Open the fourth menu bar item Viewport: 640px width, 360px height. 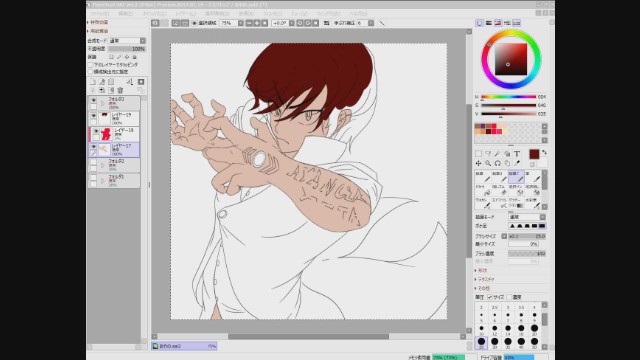(186, 13)
